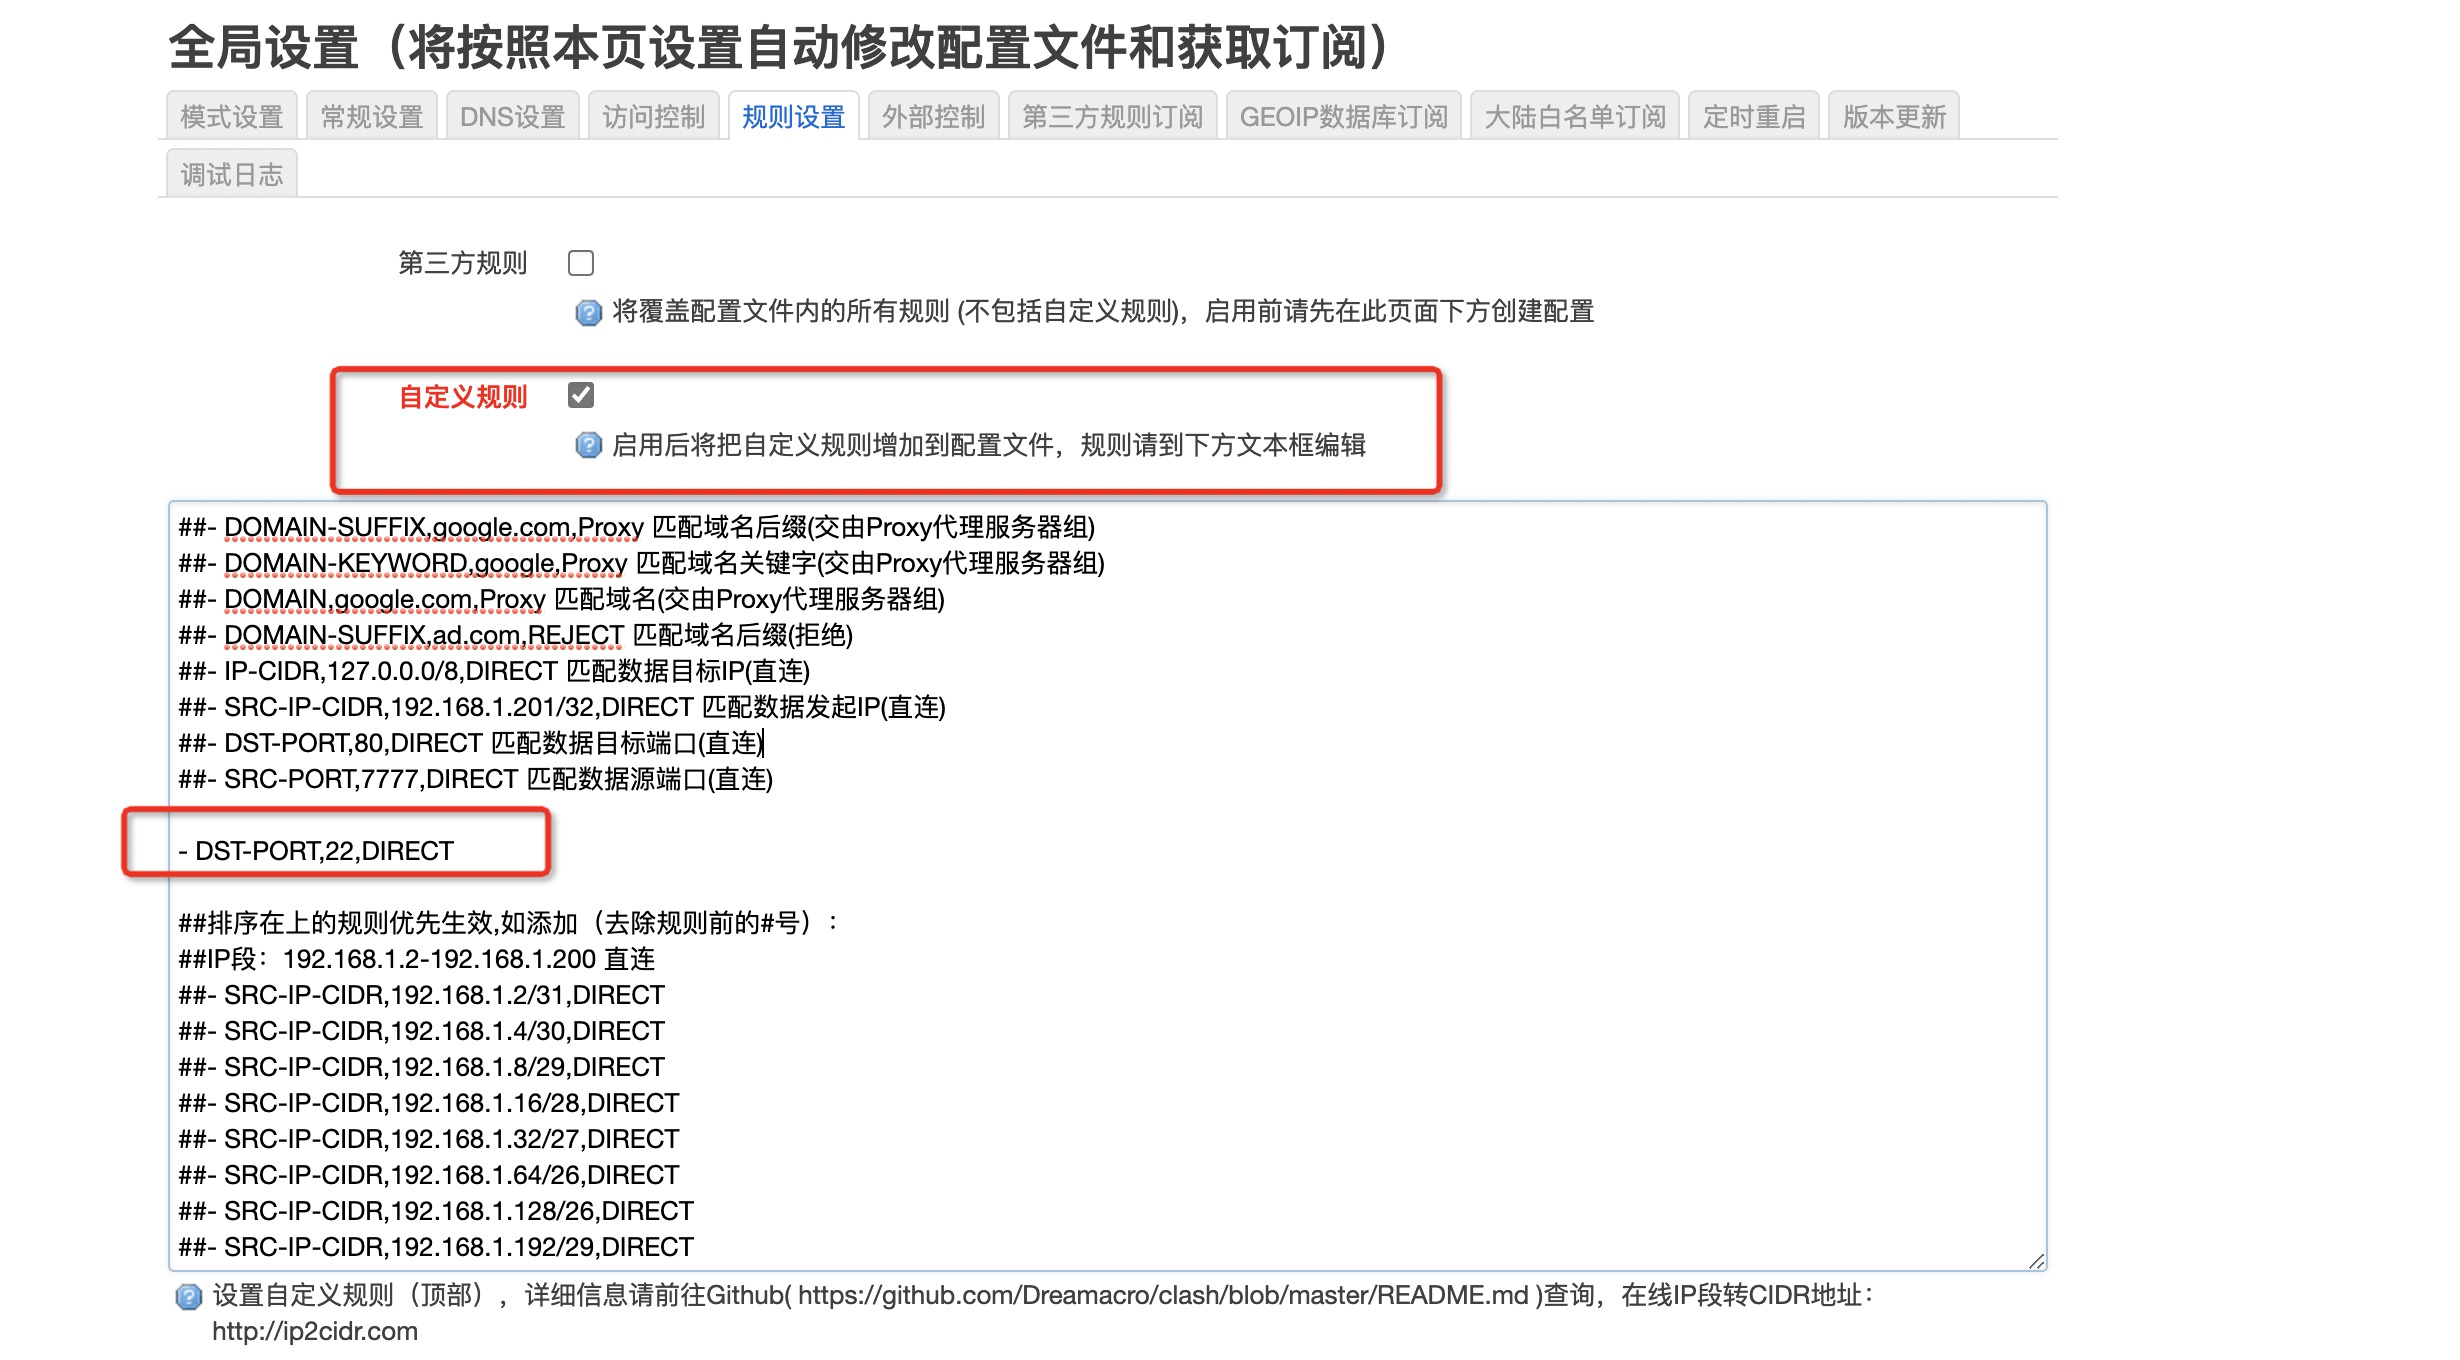Open the 定时重启 tab

pos(1753,115)
